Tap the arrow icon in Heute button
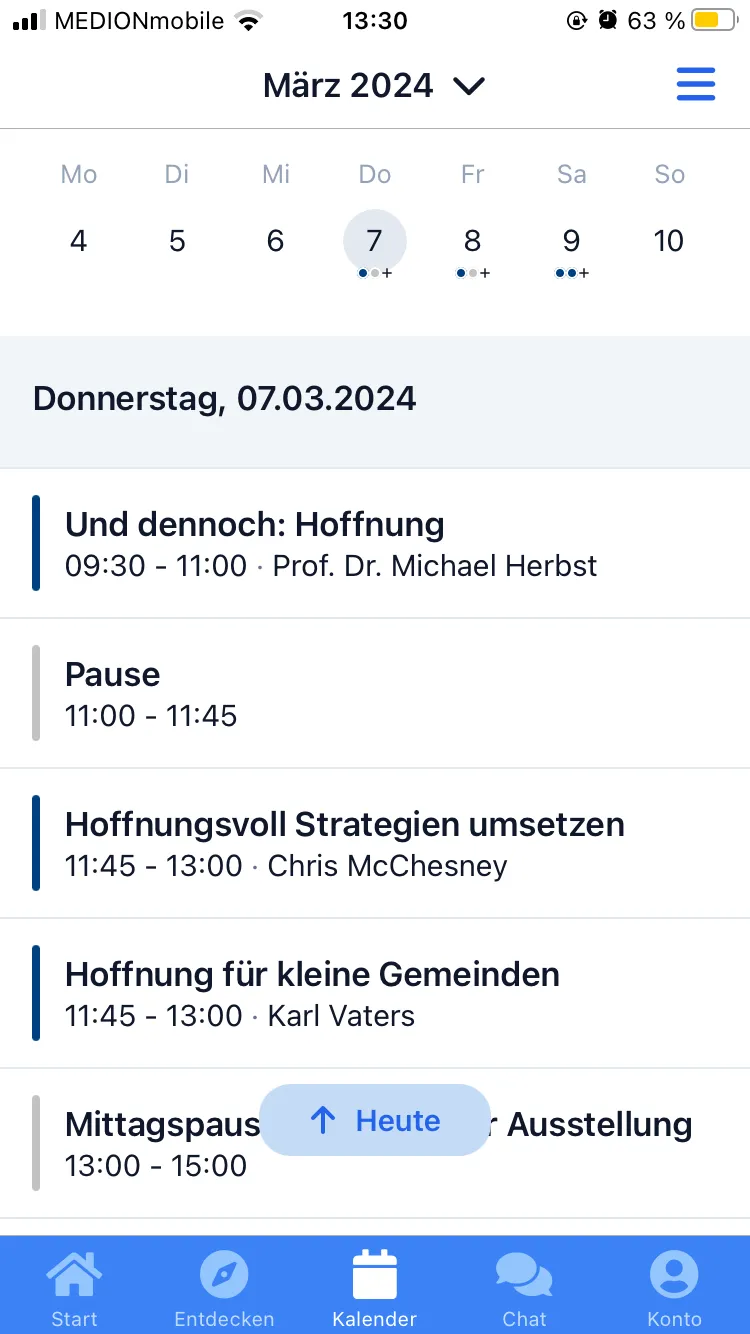The width and height of the screenshot is (750, 1334). (x=322, y=1120)
